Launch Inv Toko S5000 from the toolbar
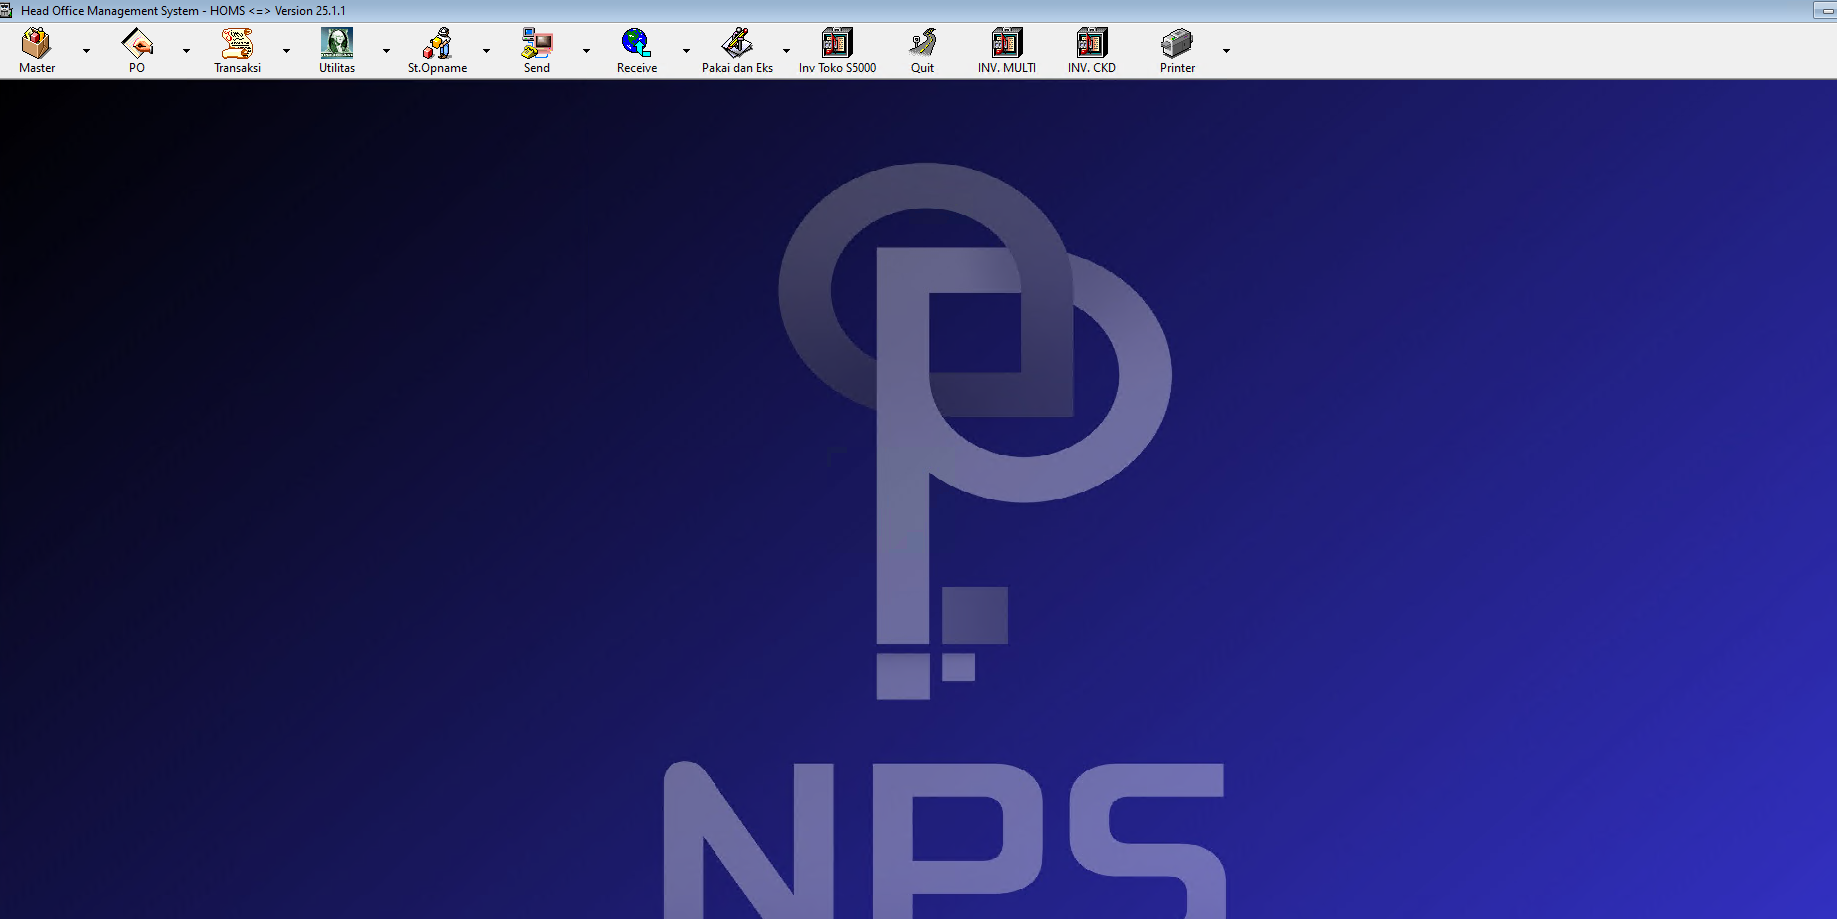Screen dimensions: 1837x919 coord(837,50)
